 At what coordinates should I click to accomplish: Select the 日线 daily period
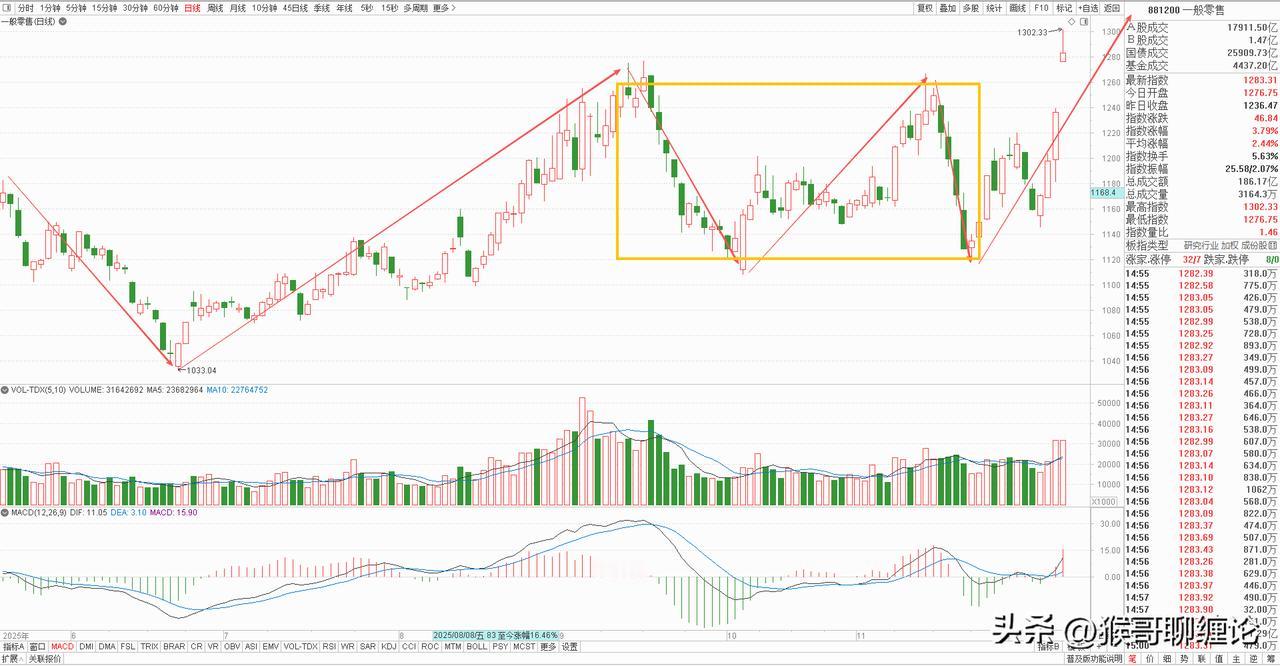(192, 8)
